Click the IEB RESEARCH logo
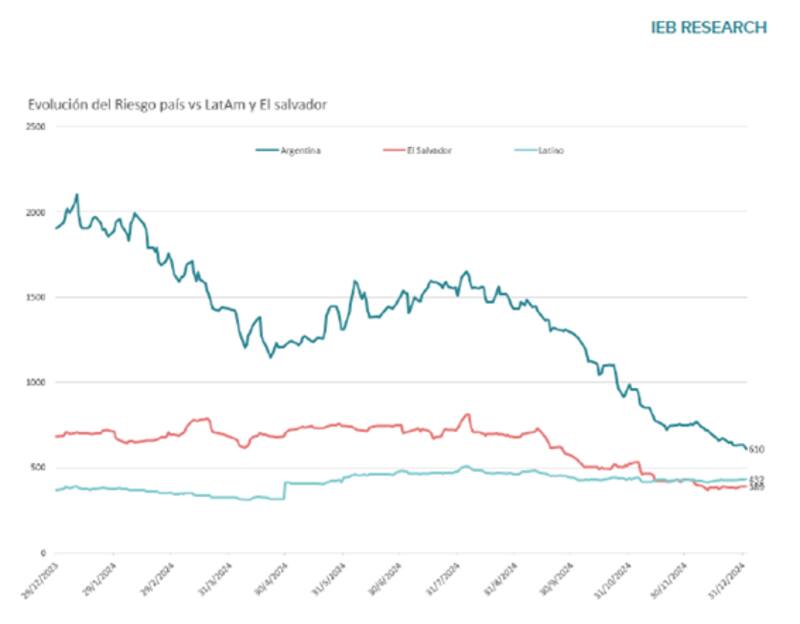Viewport: 800px width, 624px height. click(709, 27)
